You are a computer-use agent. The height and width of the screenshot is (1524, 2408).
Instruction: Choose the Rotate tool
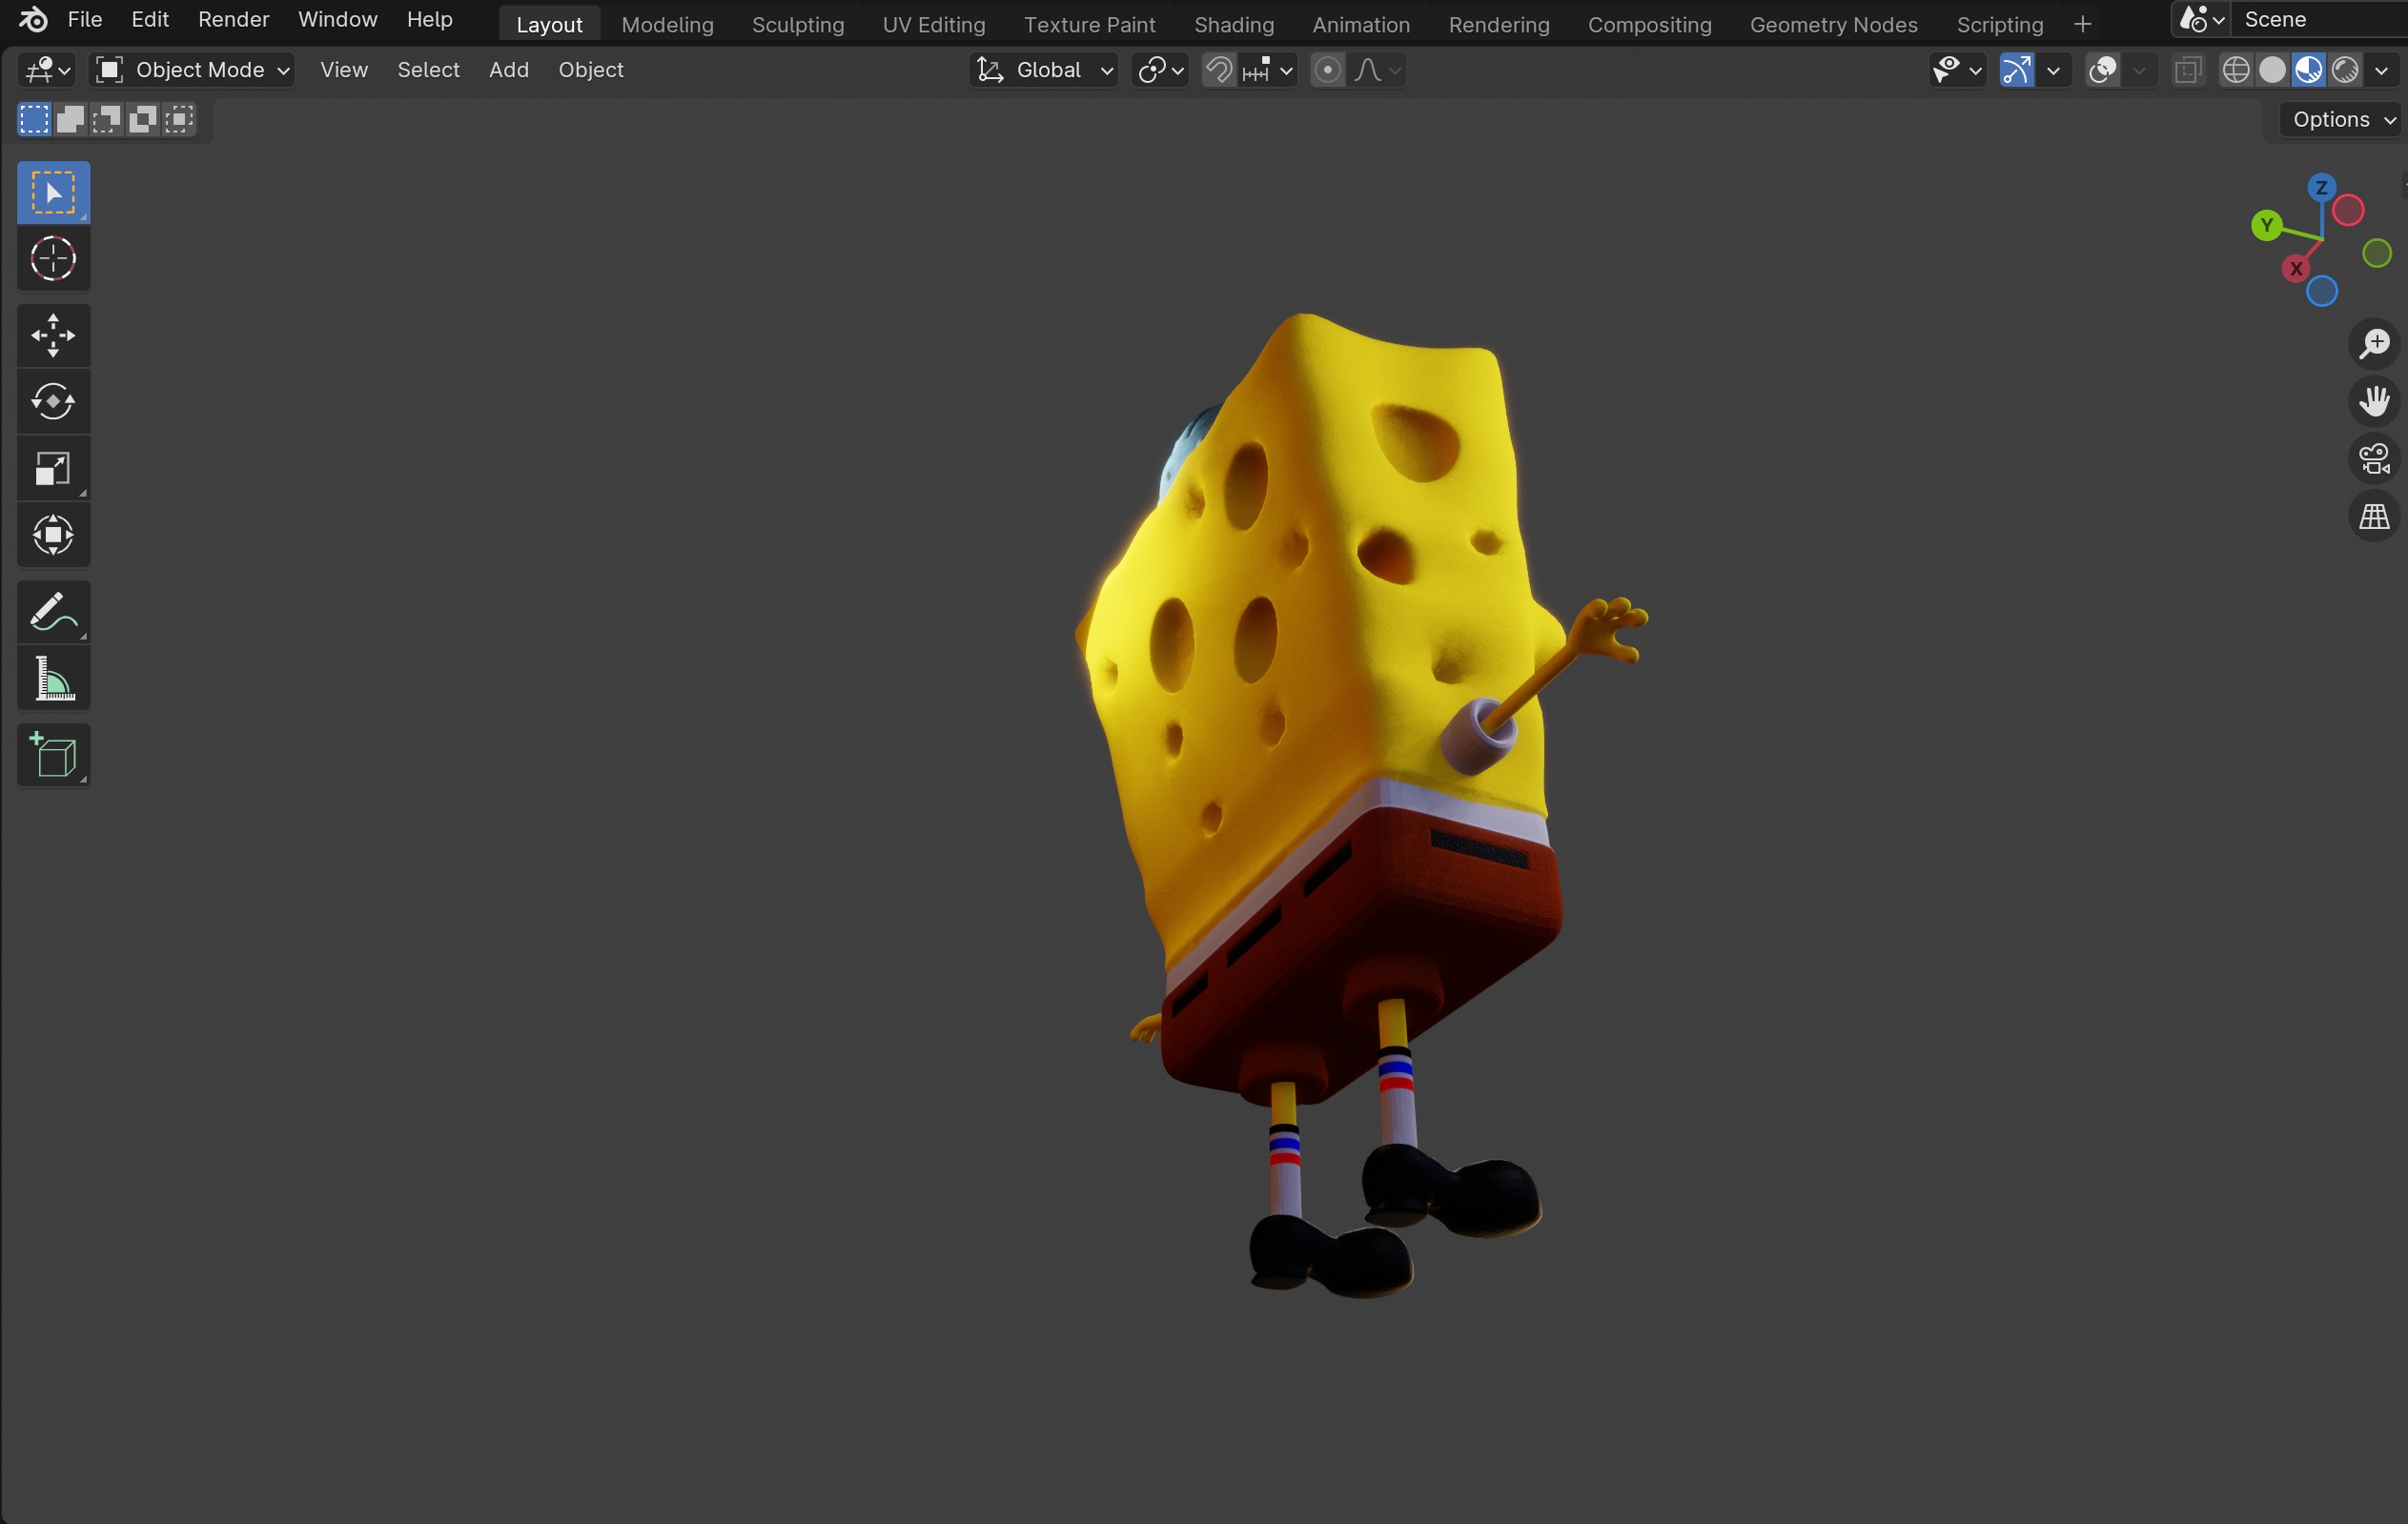point(53,402)
